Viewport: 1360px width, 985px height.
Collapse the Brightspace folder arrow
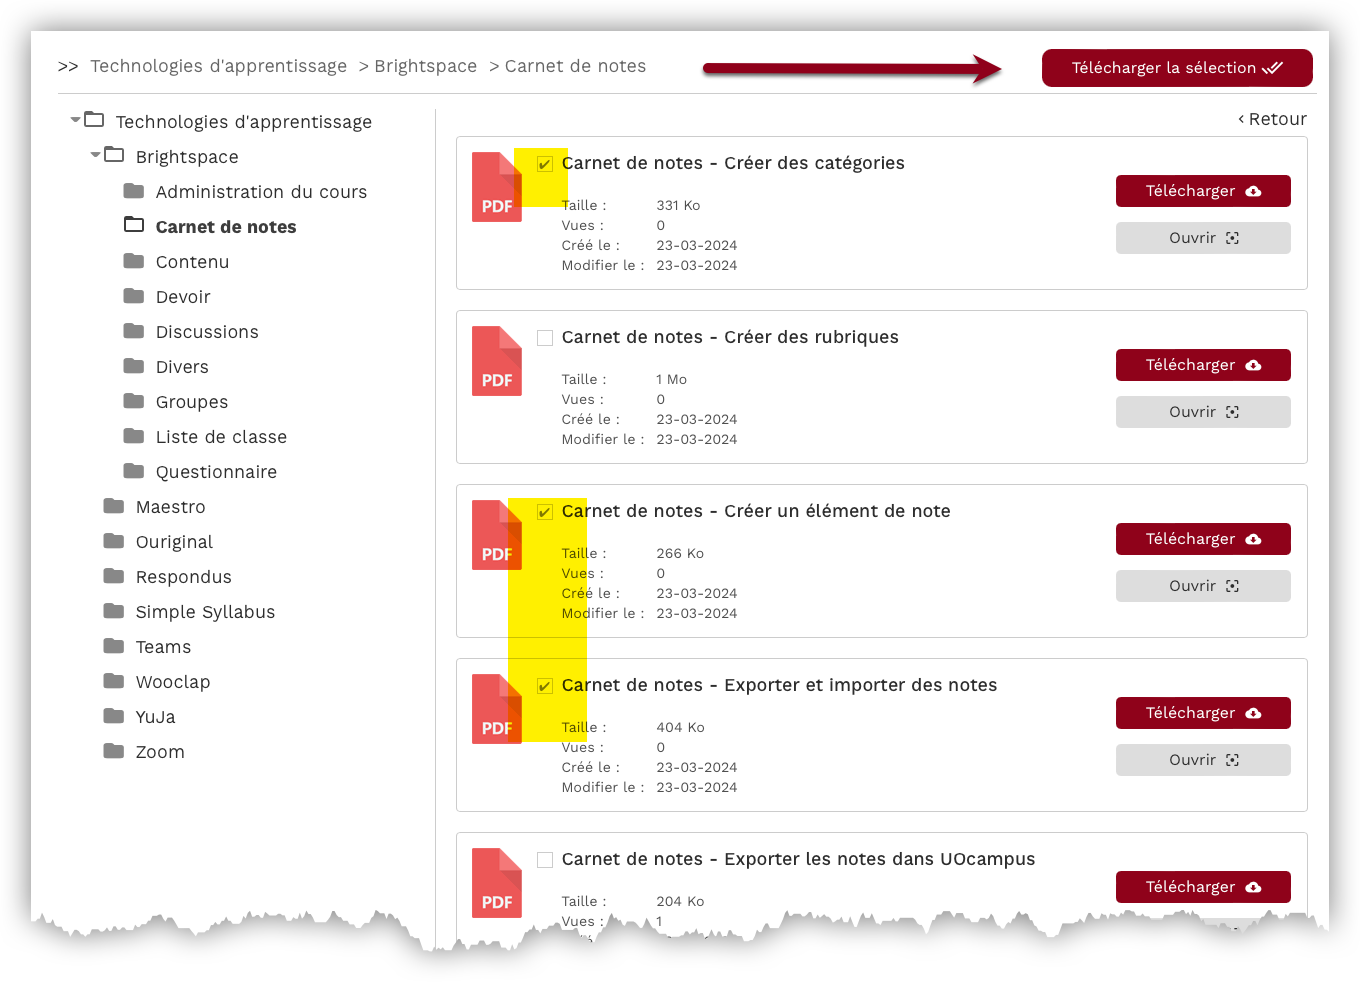point(95,155)
